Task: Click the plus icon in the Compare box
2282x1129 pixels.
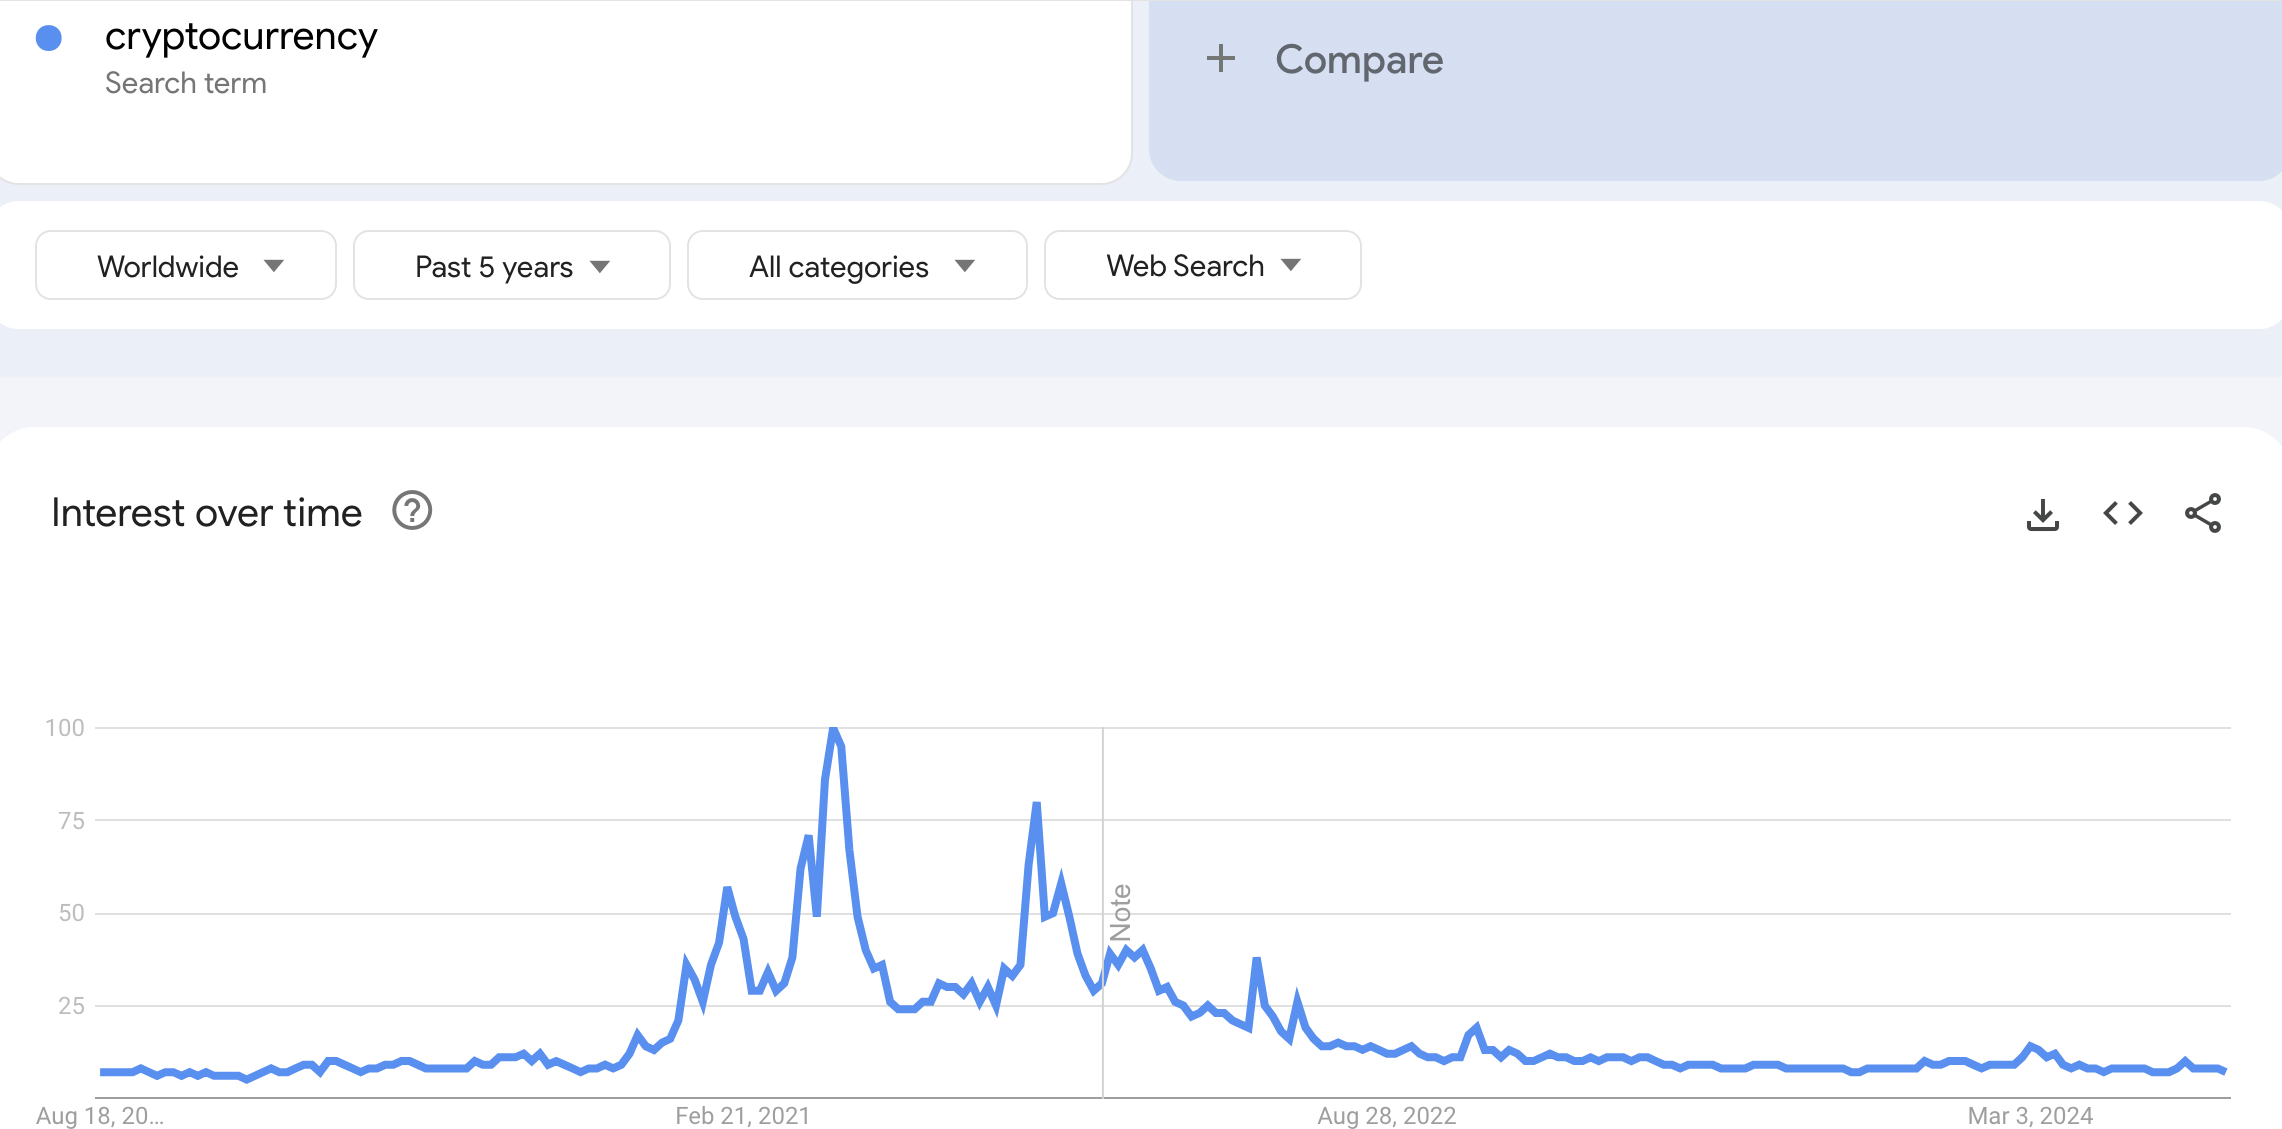Action: [1222, 59]
